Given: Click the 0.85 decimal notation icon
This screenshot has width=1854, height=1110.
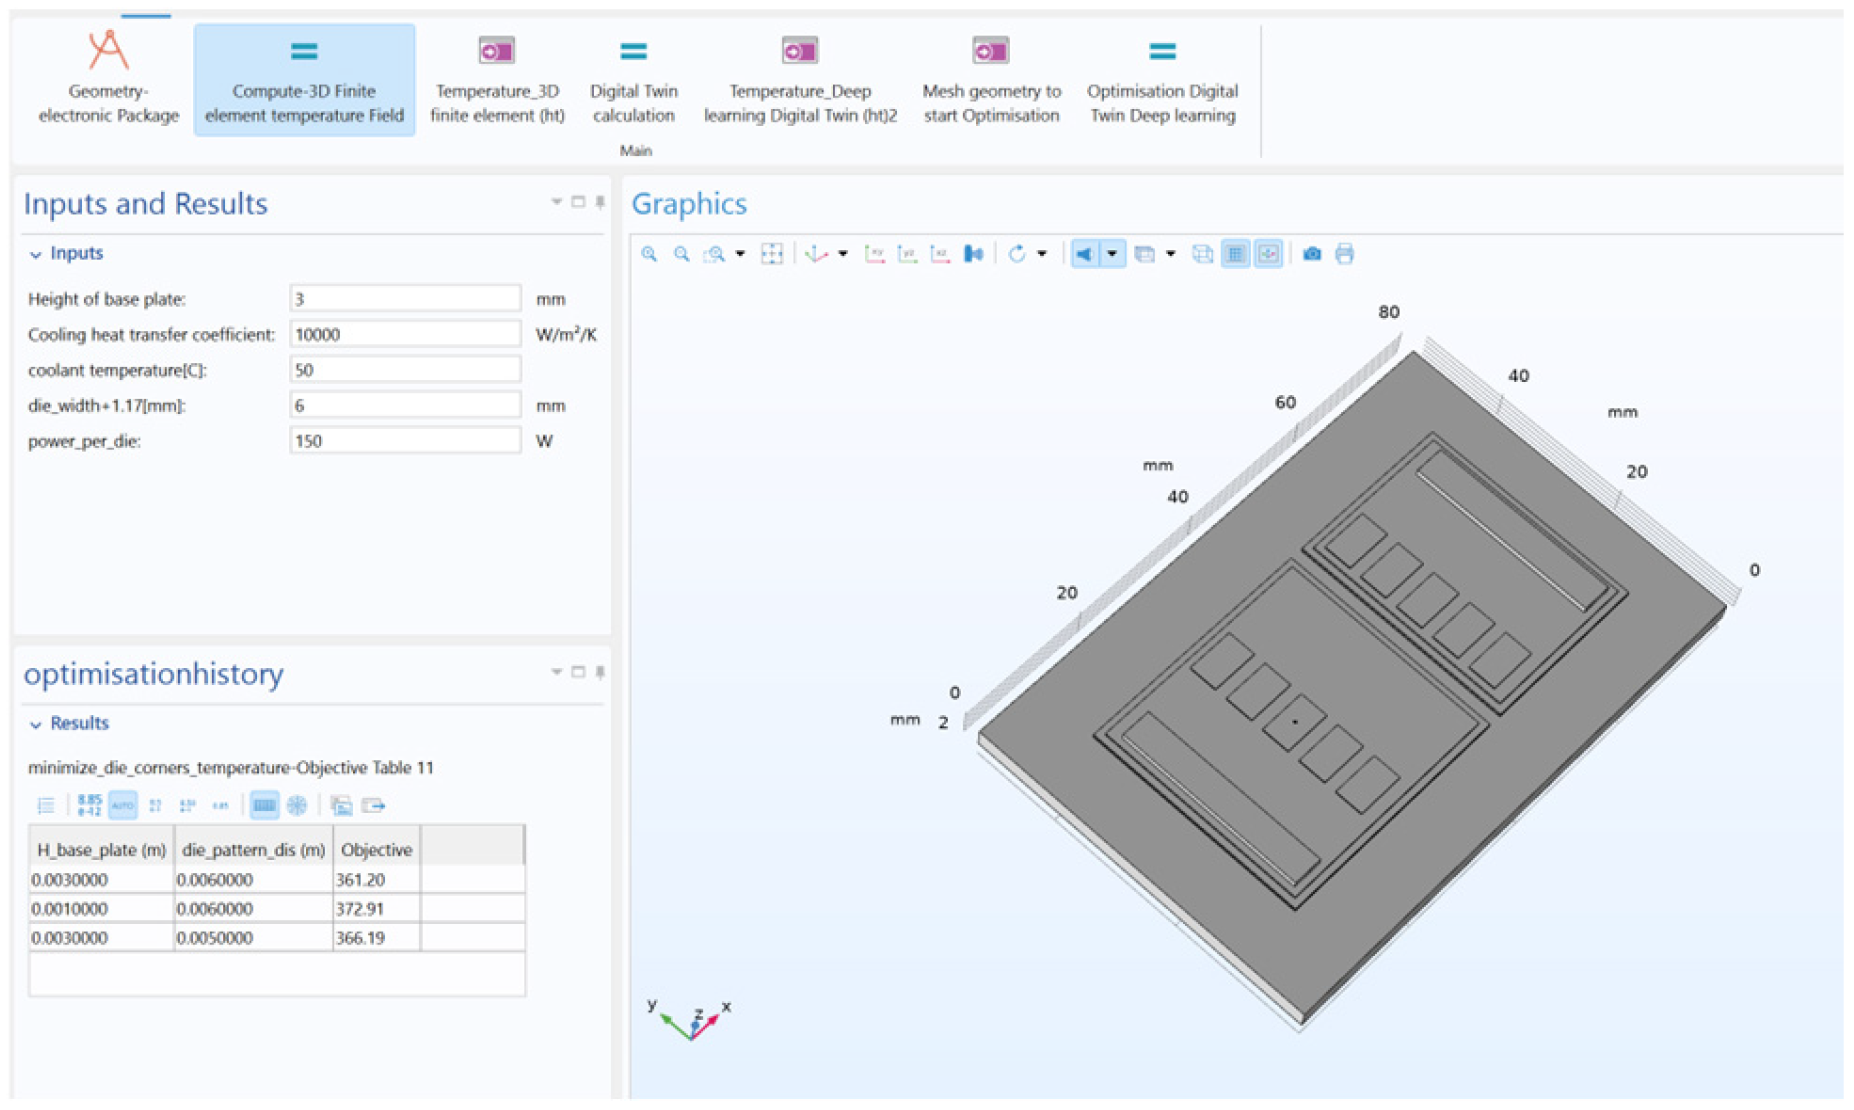Looking at the screenshot, I should tap(221, 805).
